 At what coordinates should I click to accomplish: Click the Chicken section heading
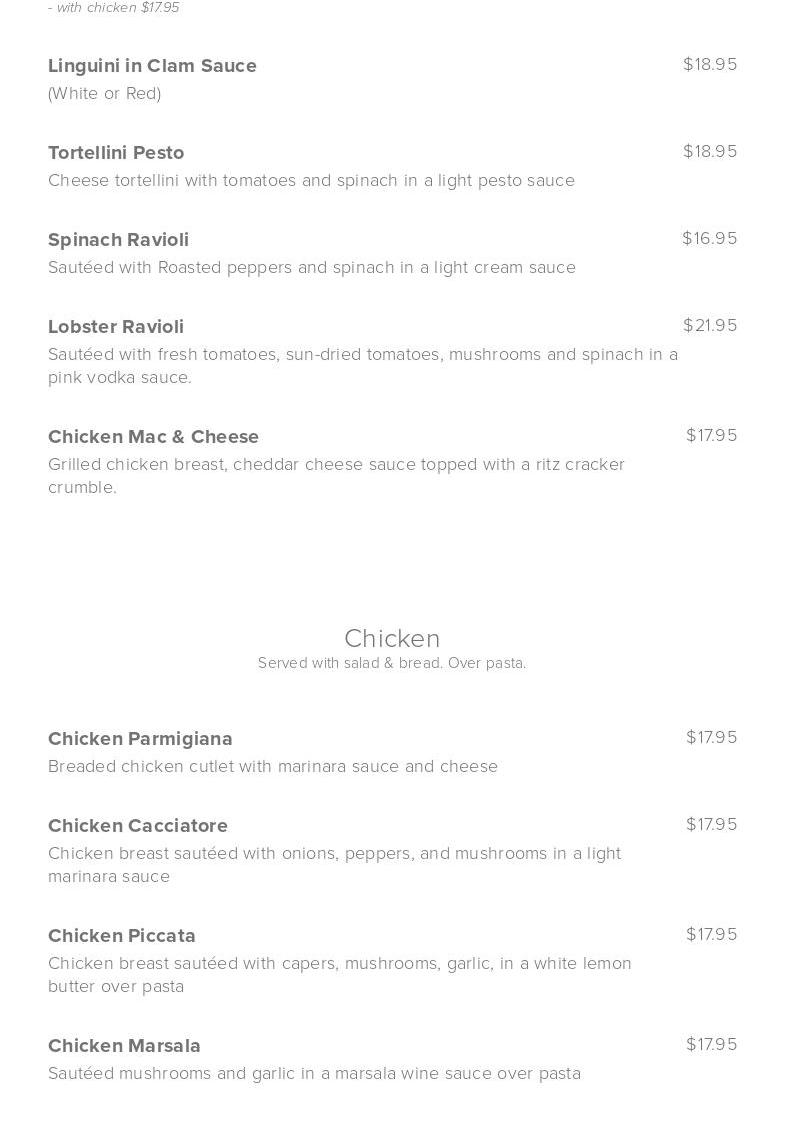(392, 638)
